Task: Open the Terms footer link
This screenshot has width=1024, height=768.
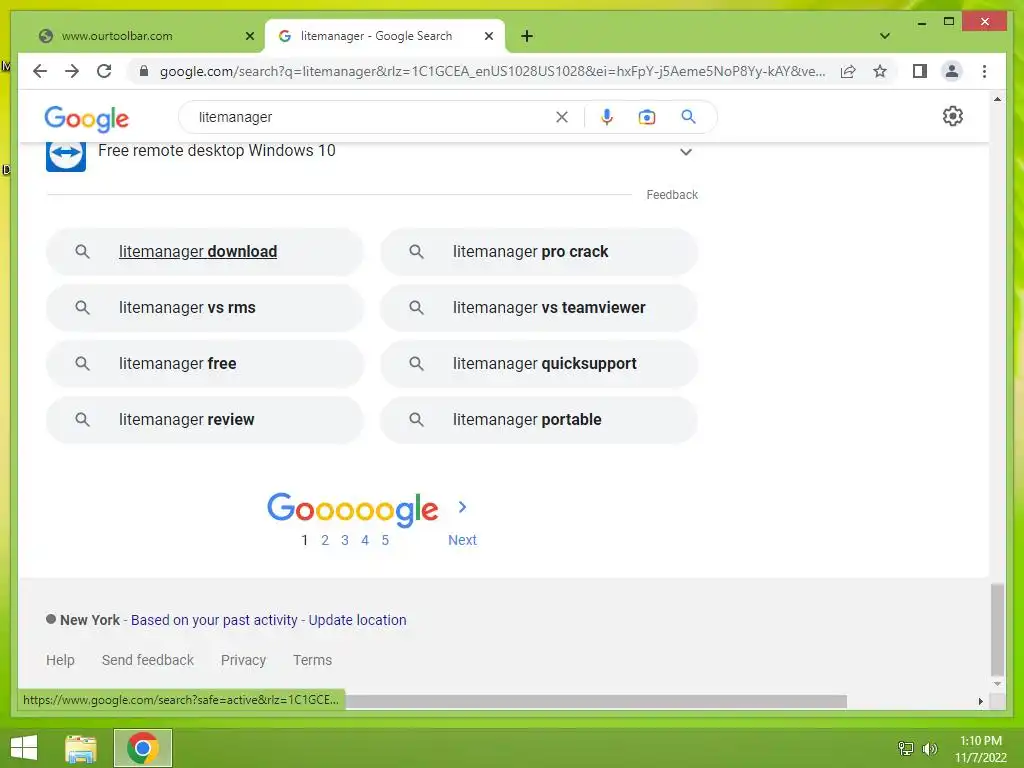Action: coord(312,660)
